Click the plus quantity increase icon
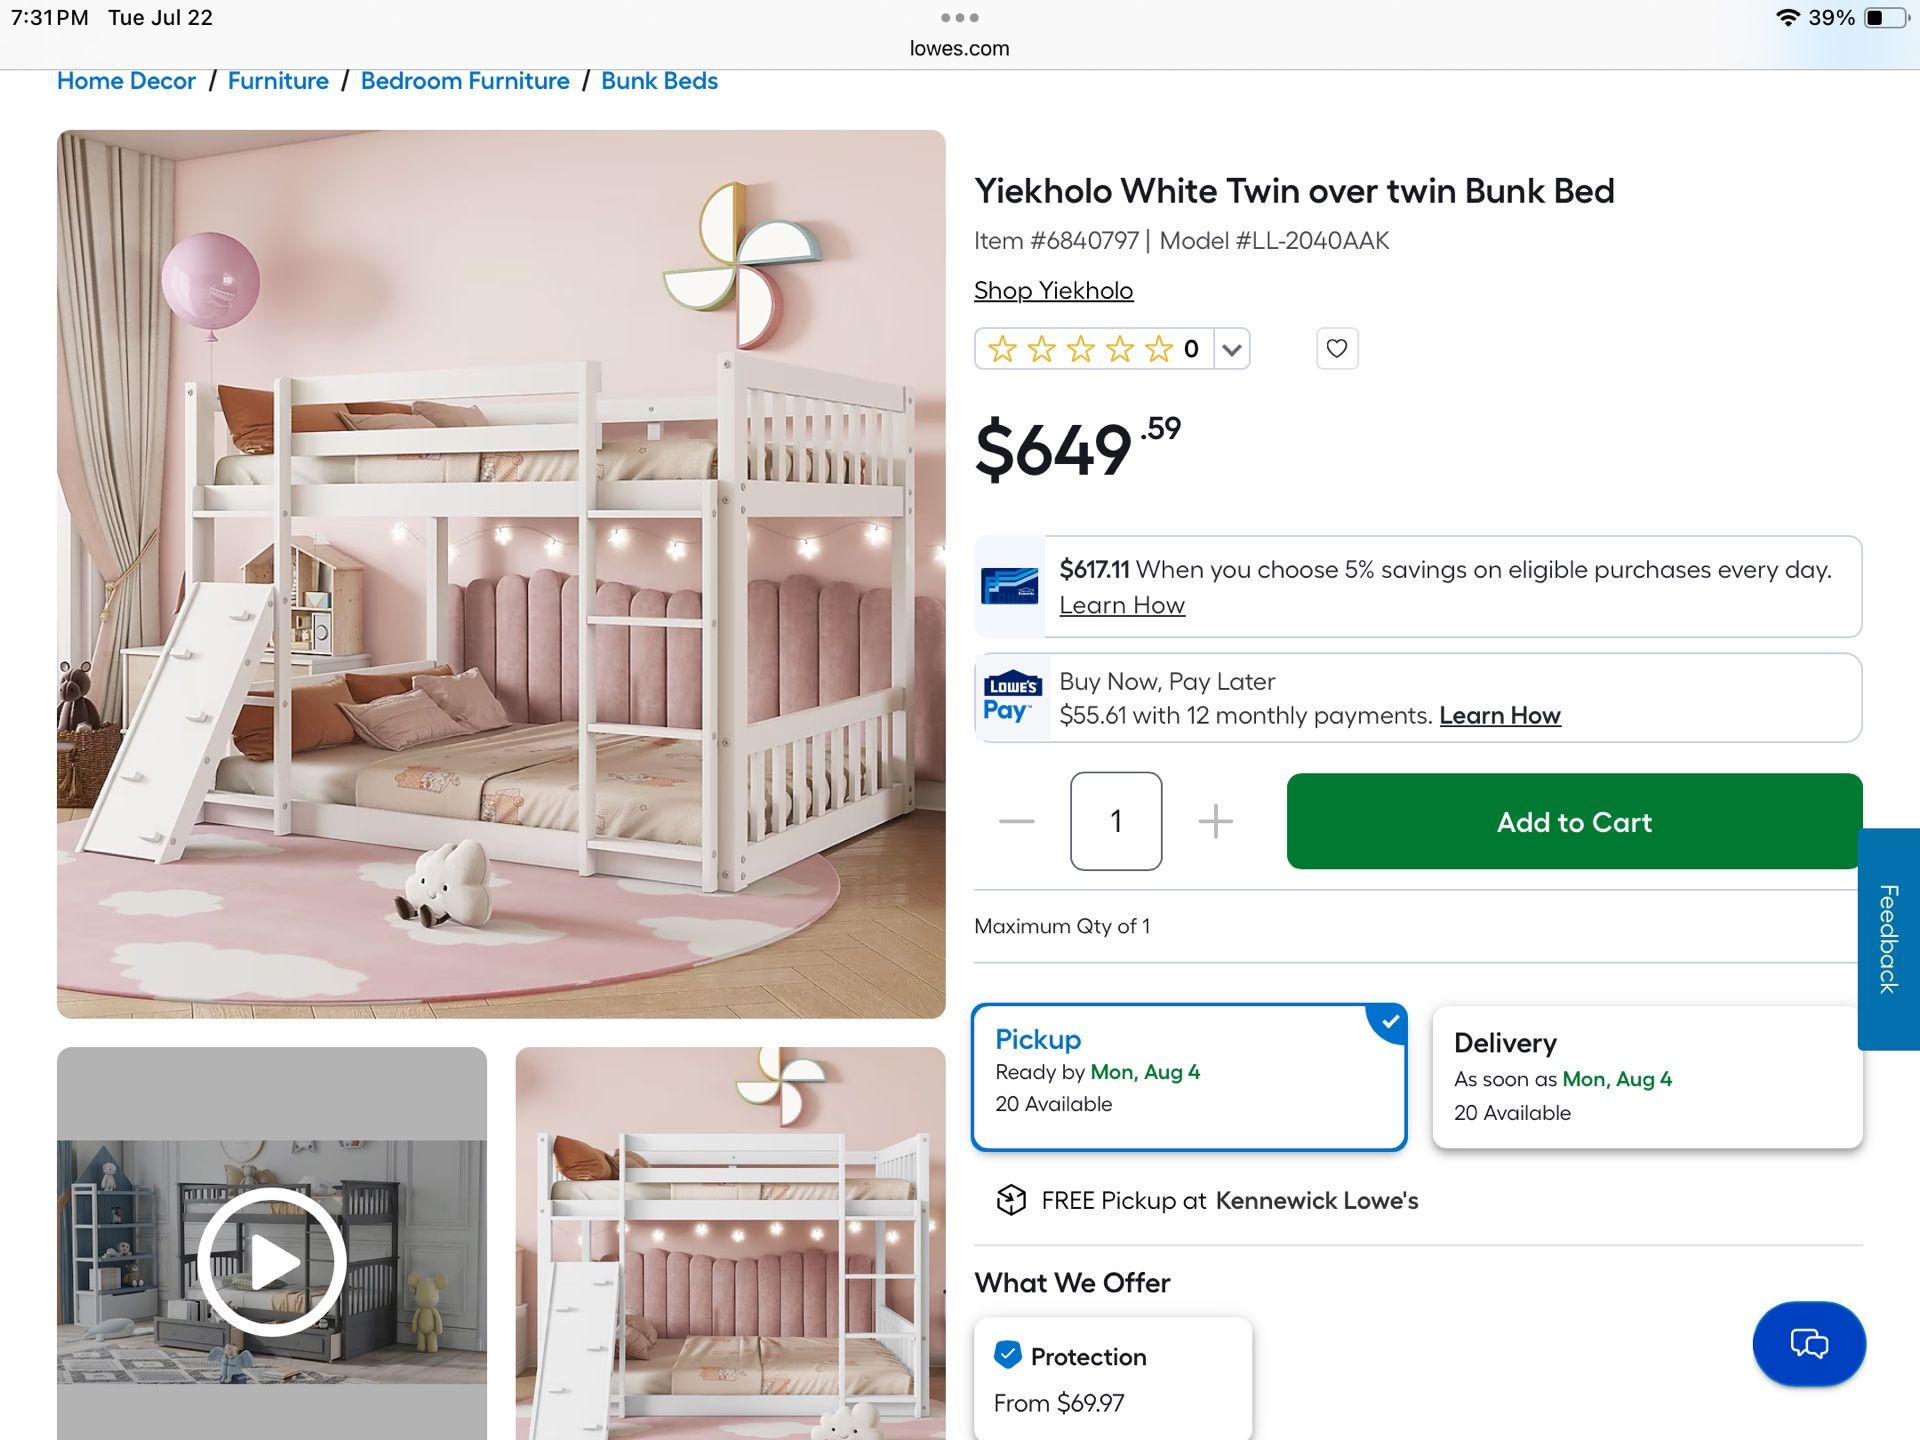 click(x=1215, y=821)
